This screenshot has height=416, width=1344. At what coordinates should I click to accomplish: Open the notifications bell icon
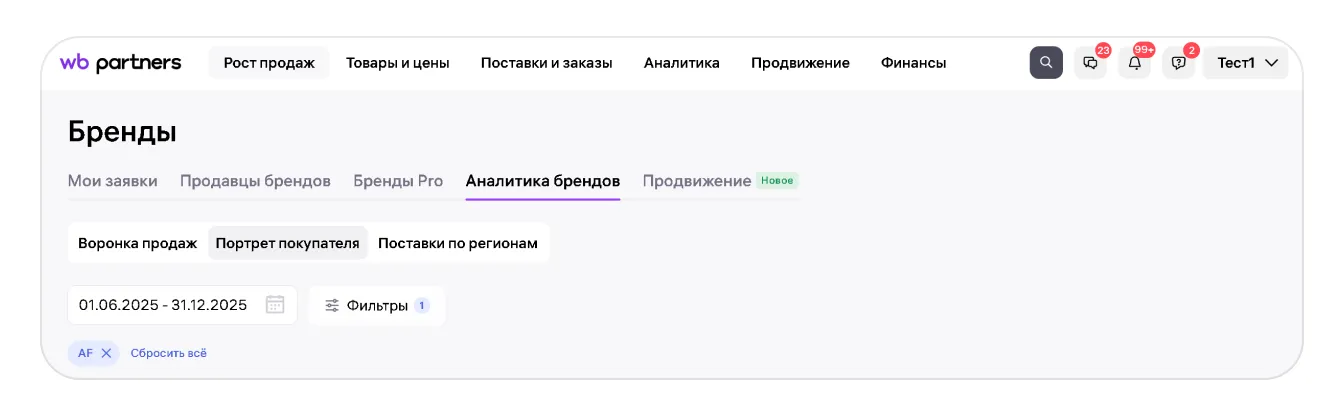pos(1134,63)
